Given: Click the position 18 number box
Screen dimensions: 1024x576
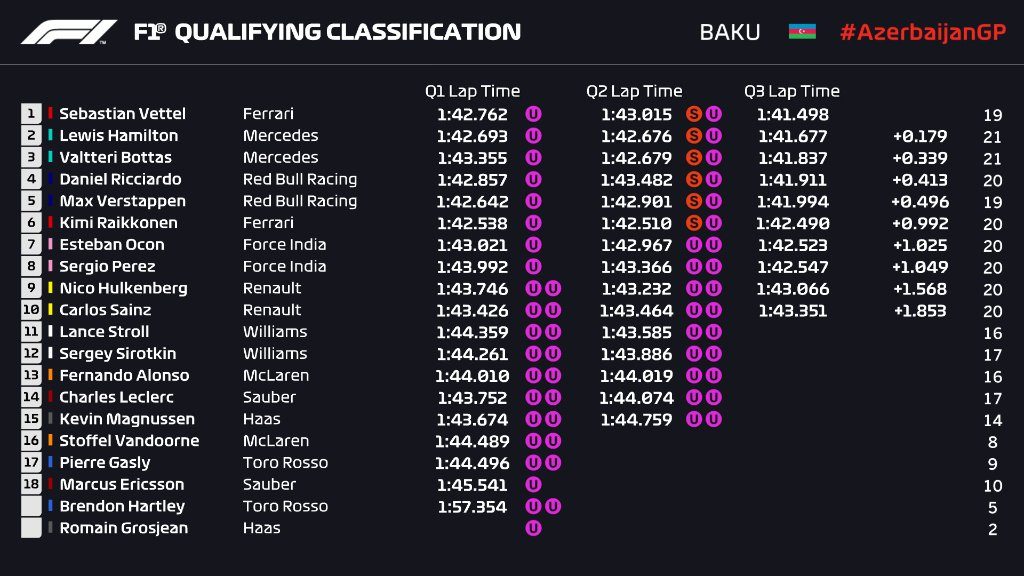Looking at the screenshot, I should [31, 485].
